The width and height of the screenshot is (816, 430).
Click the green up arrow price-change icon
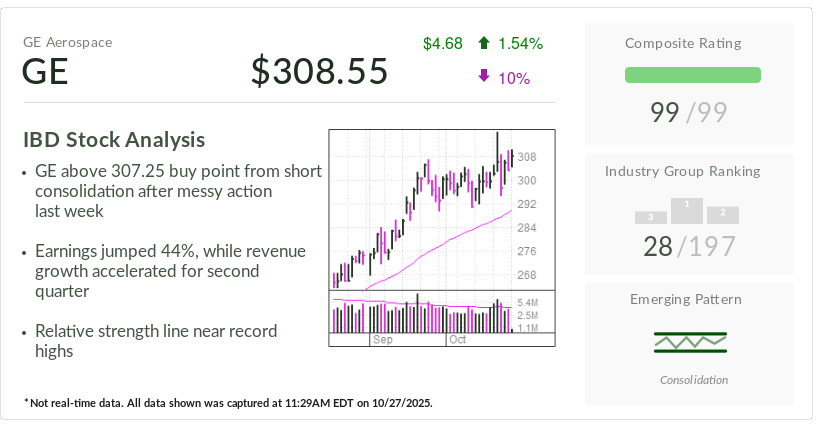[484, 43]
